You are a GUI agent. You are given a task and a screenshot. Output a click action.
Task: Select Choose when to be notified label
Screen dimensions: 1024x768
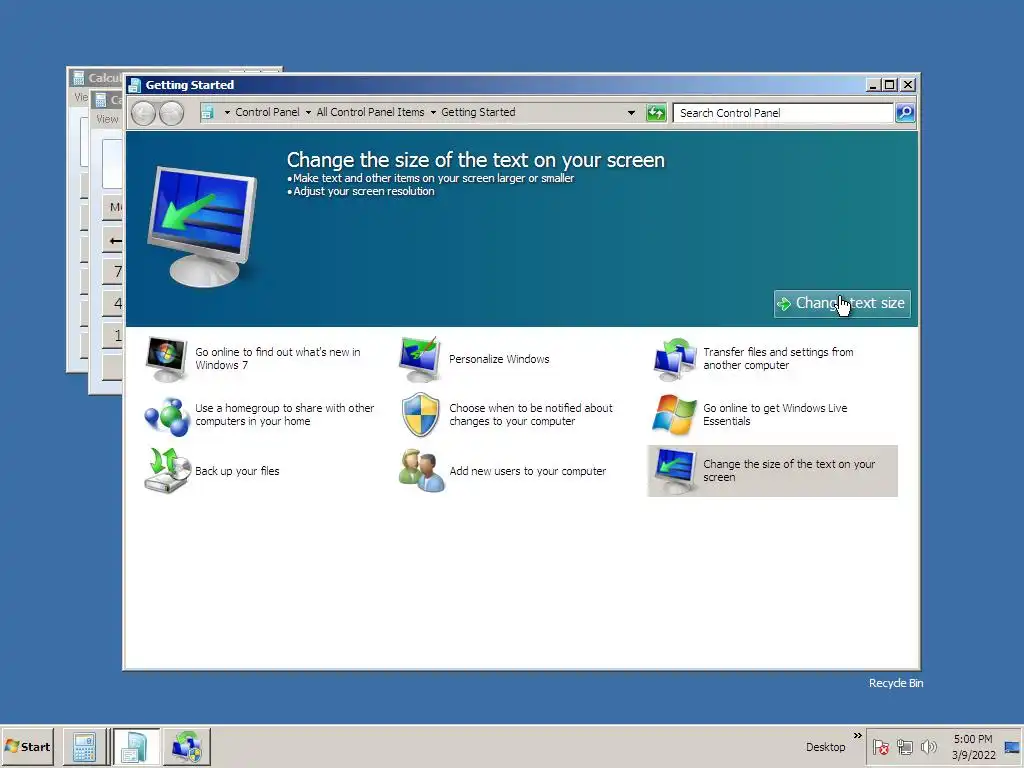pyautogui.click(x=530, y=415)
